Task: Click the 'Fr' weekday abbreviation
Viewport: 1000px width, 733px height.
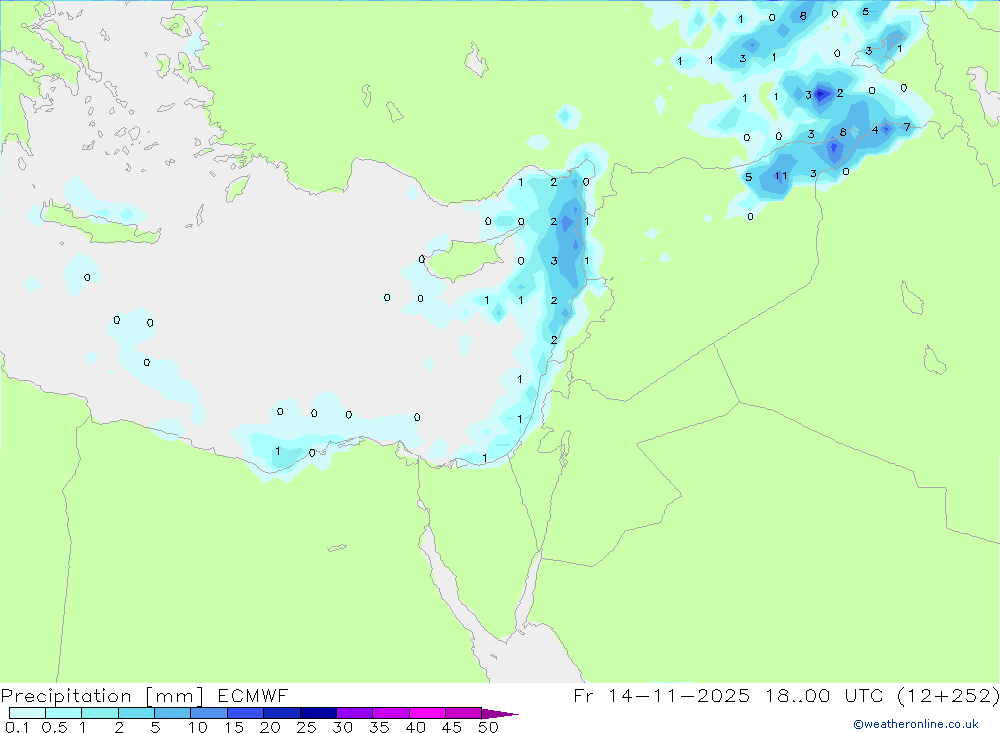Action: [x=584, y=695]
